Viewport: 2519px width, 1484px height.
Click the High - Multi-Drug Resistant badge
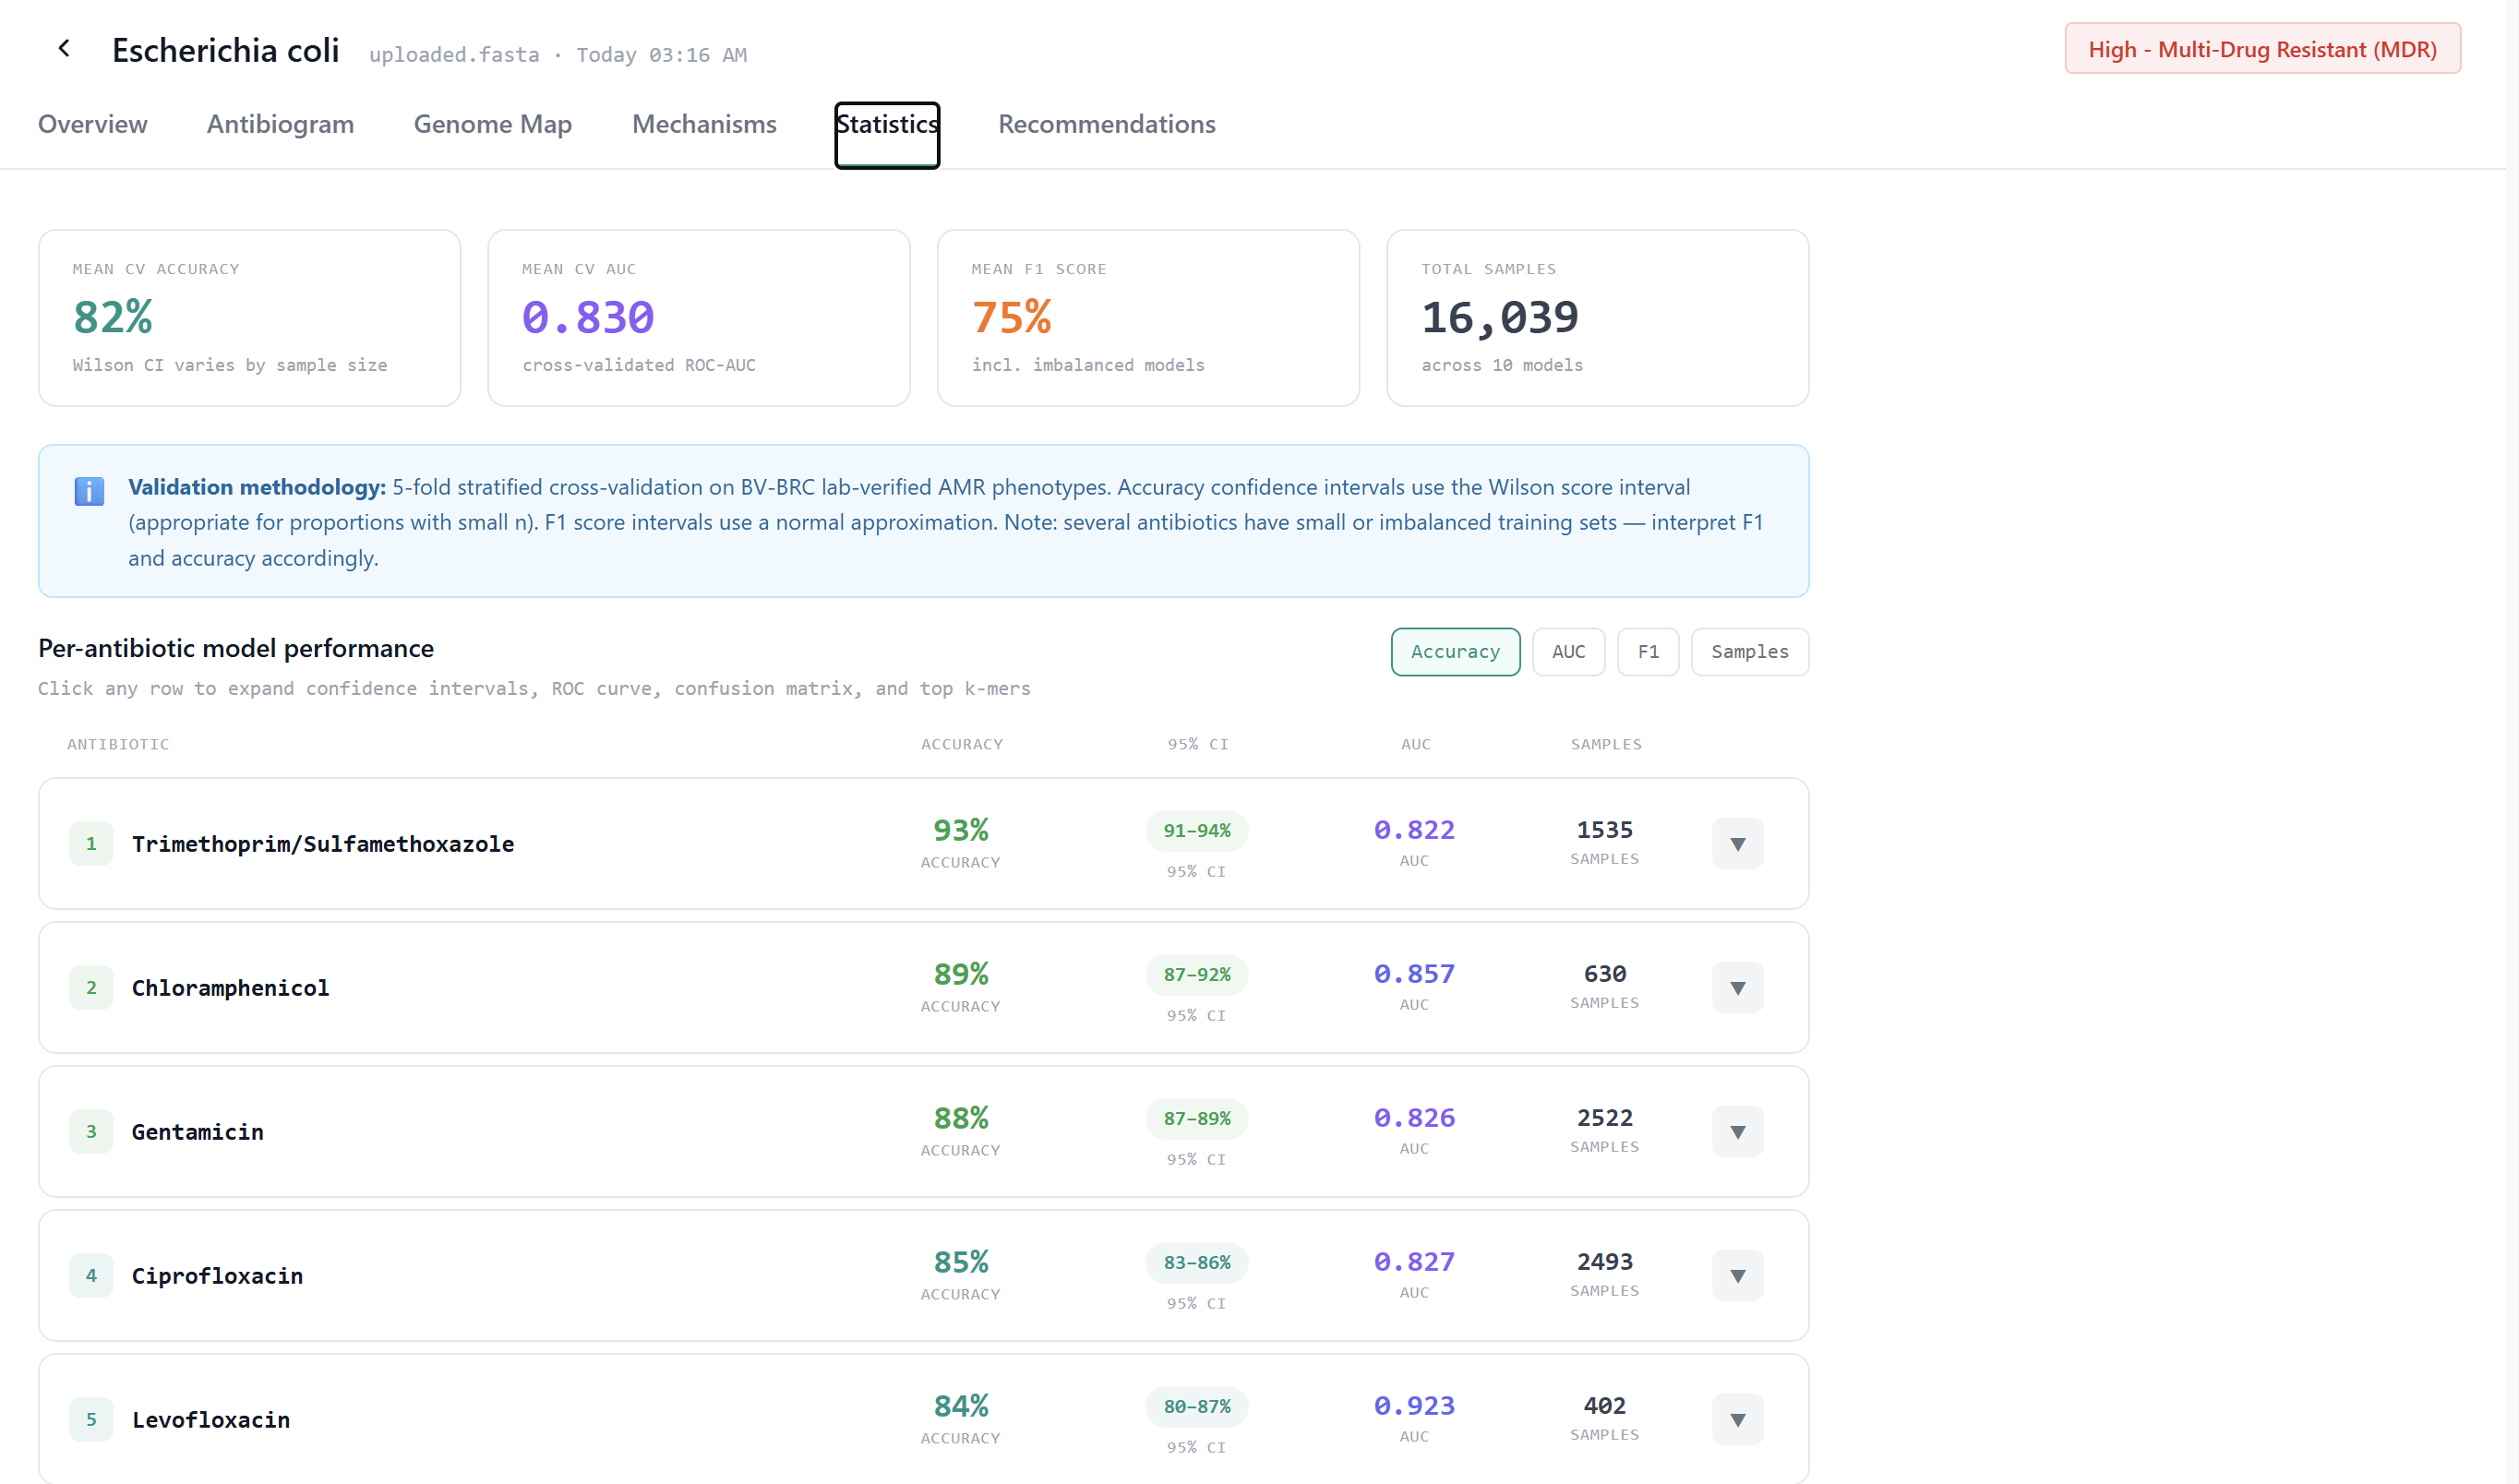(2261, 49)
